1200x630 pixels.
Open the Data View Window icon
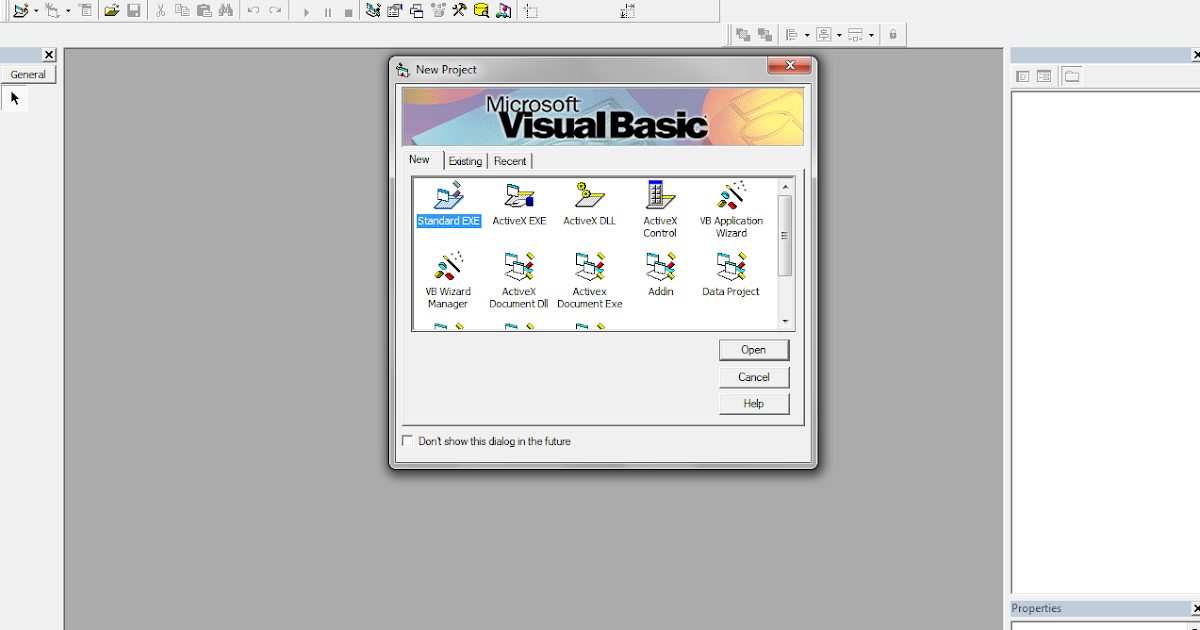click(x=482, y=11)
